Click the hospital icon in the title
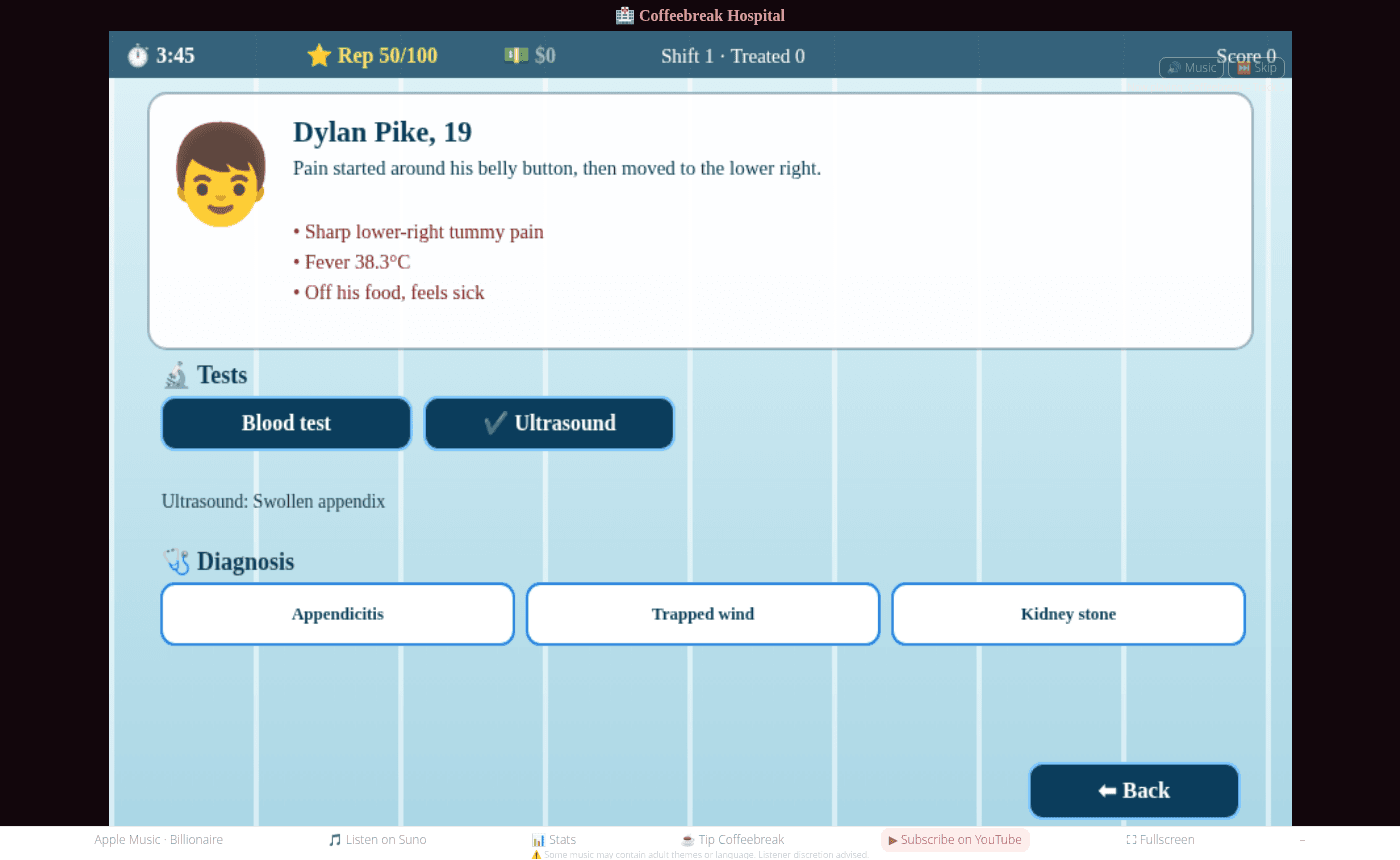 (x=625, y=15)
